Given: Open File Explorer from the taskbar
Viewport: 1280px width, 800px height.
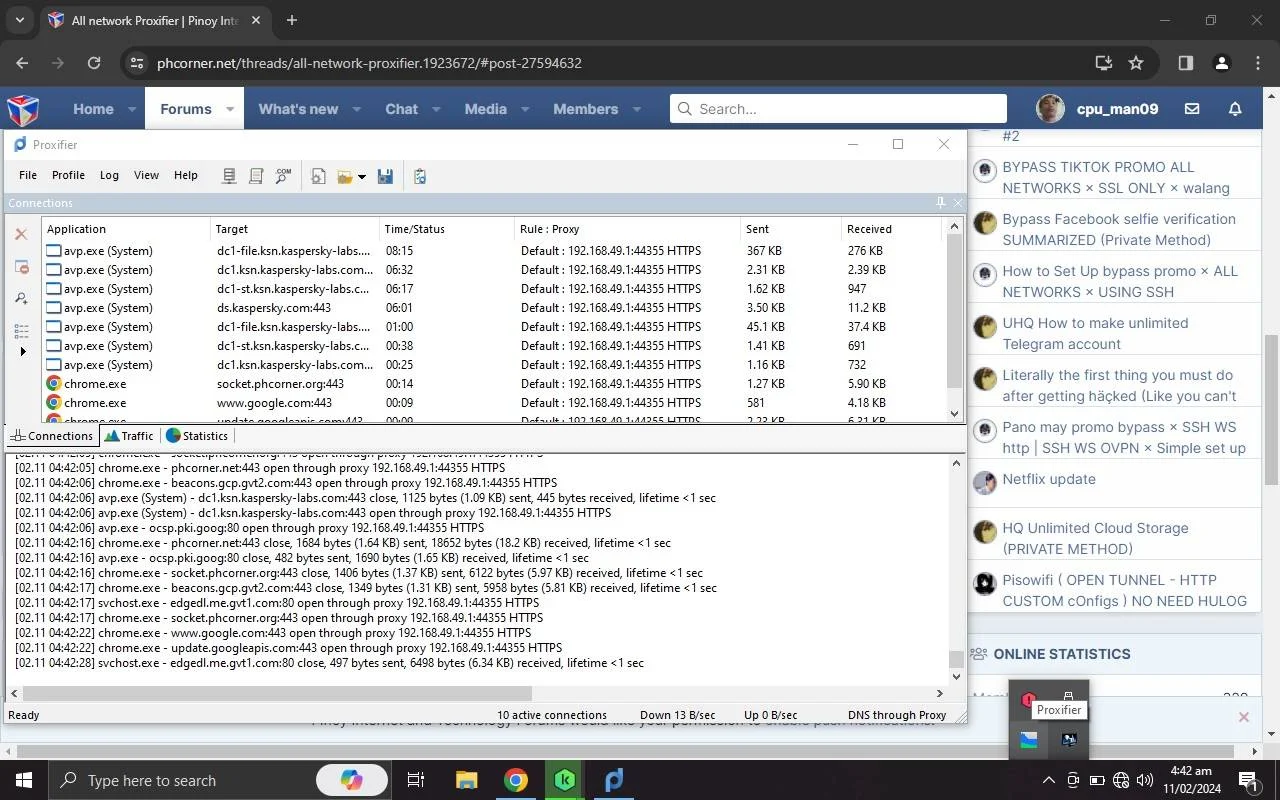Looking at the screenshot, I should [467, 780].
